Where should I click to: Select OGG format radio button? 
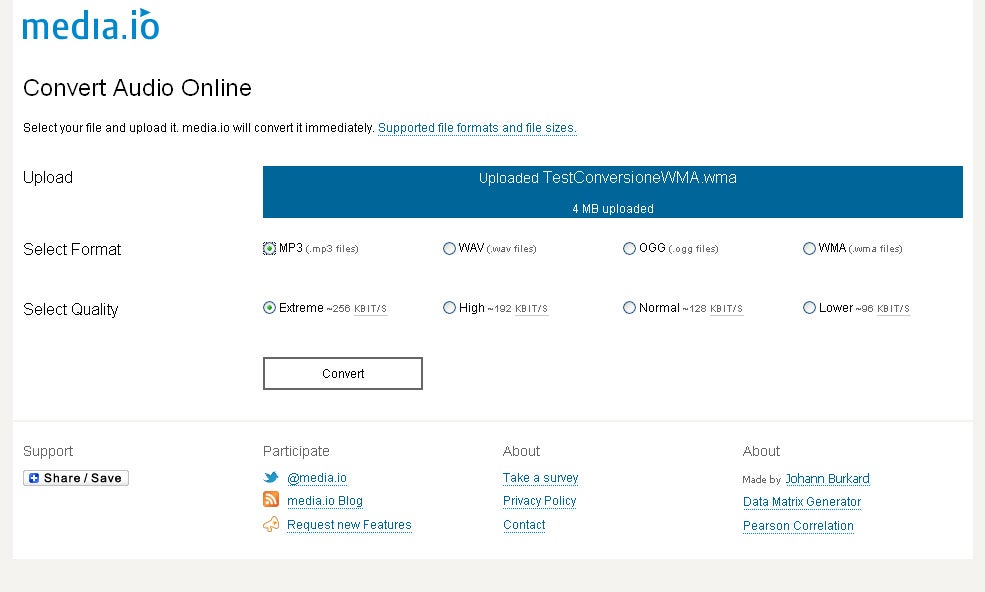click(629, 248)
